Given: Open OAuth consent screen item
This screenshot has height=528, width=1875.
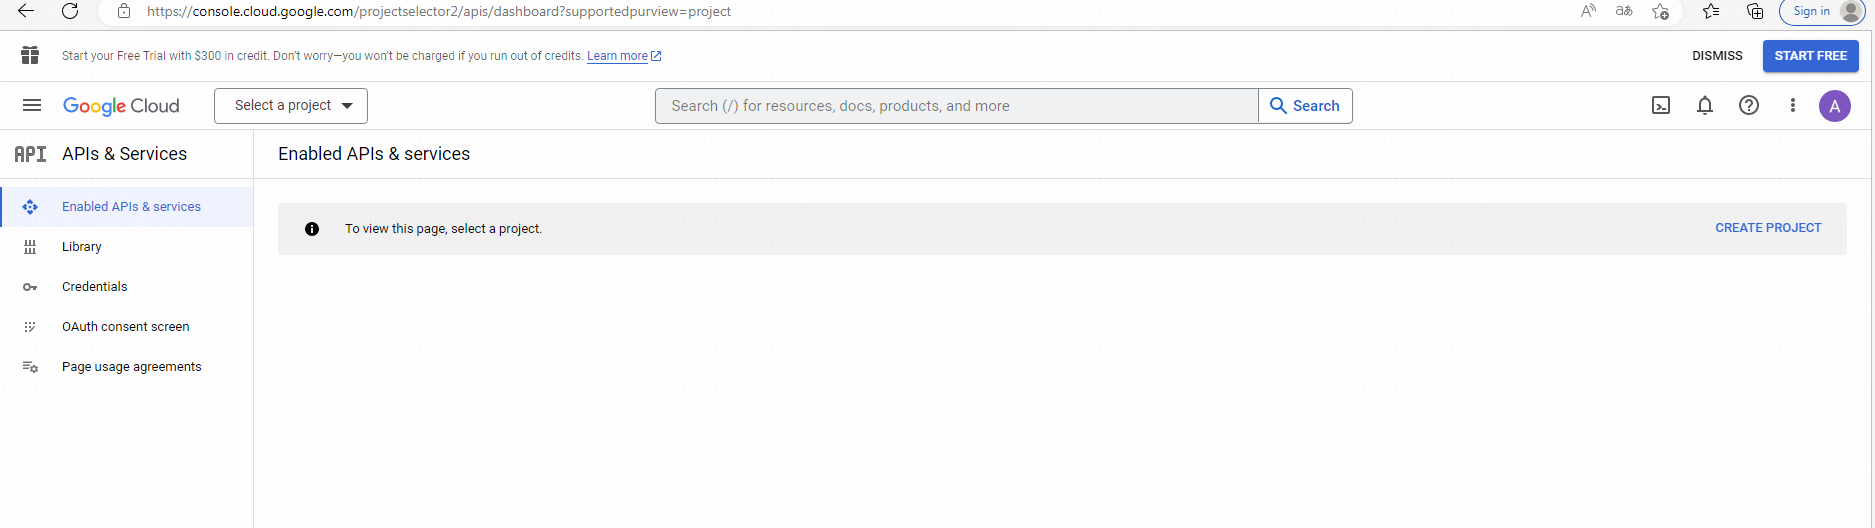Looking at the screenshot, I should (127, 327).
